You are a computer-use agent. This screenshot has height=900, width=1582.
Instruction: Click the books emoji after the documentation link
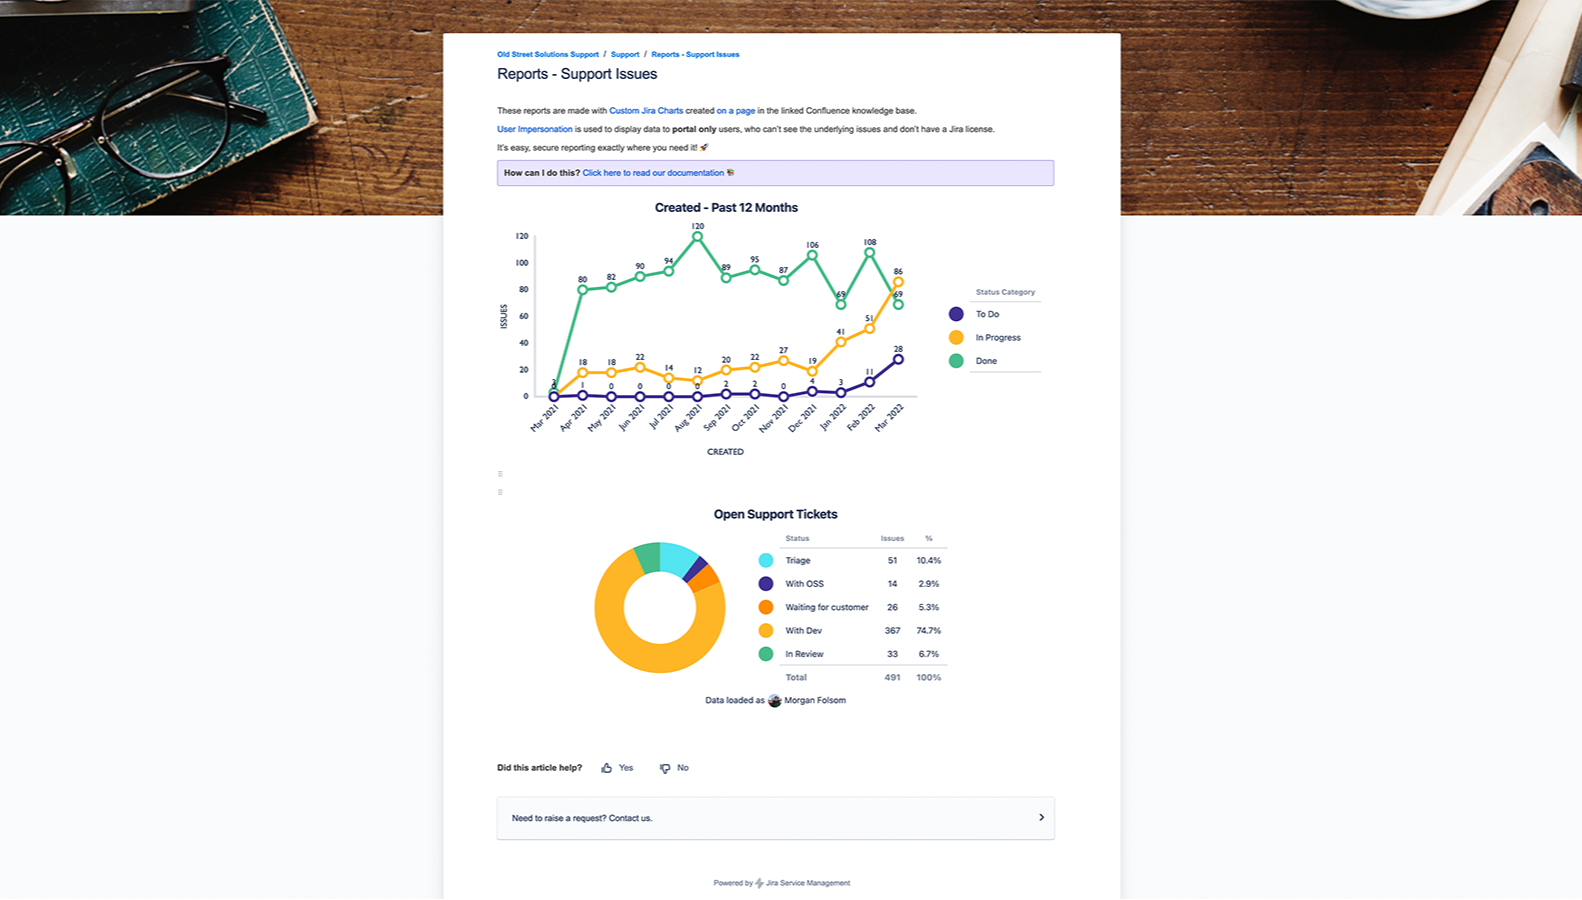tap(731, 173)
